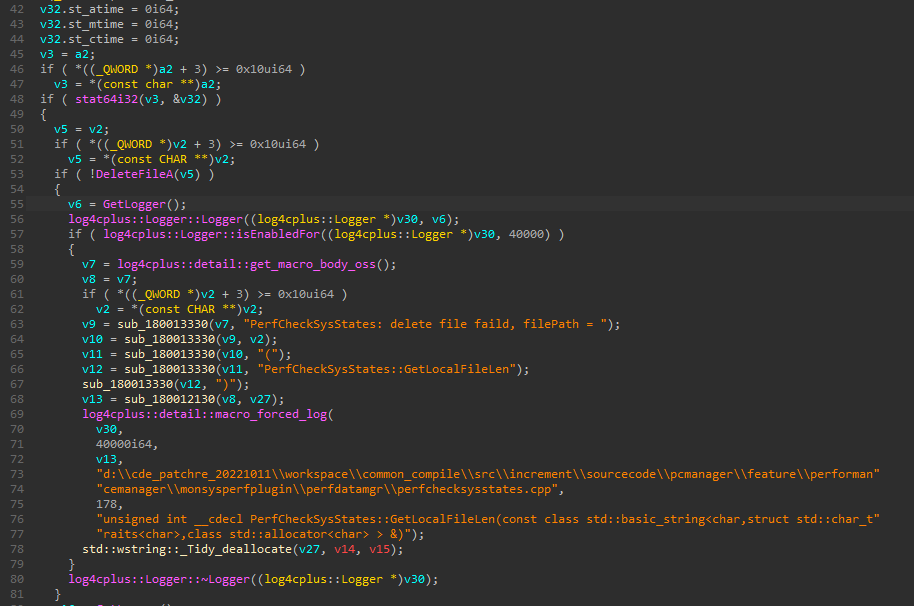Select the &v32 argument of stat64i32
This screenshot has height=606, width=914.
[x=187, y=99]
